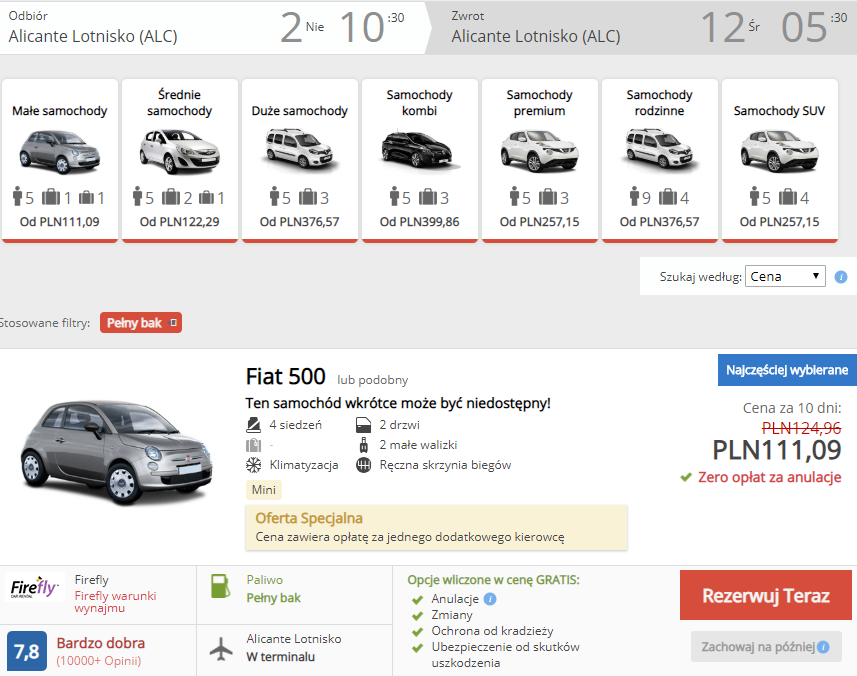Click the airplane icon beside Alicante Lotnisko

click(221, 649)
